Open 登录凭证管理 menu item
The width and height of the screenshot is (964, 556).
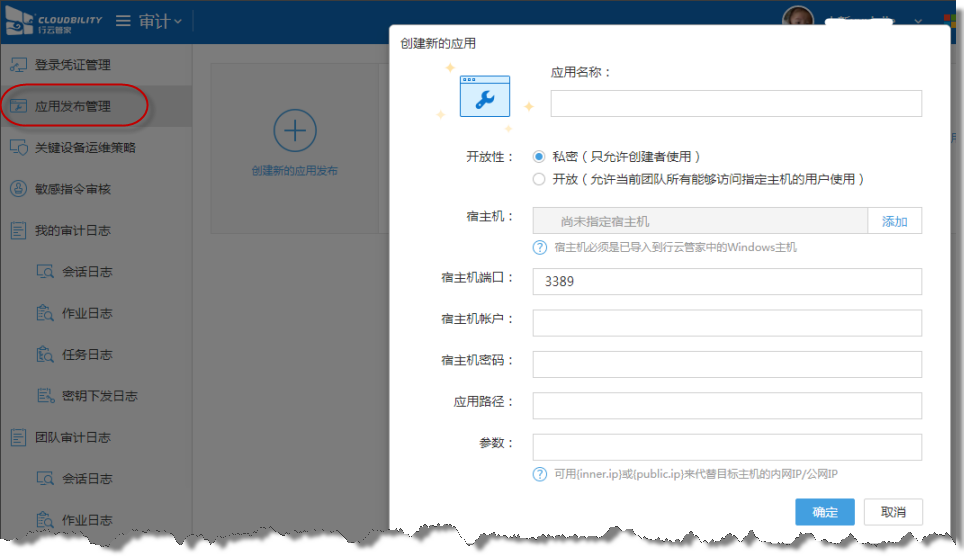point(73,65)
